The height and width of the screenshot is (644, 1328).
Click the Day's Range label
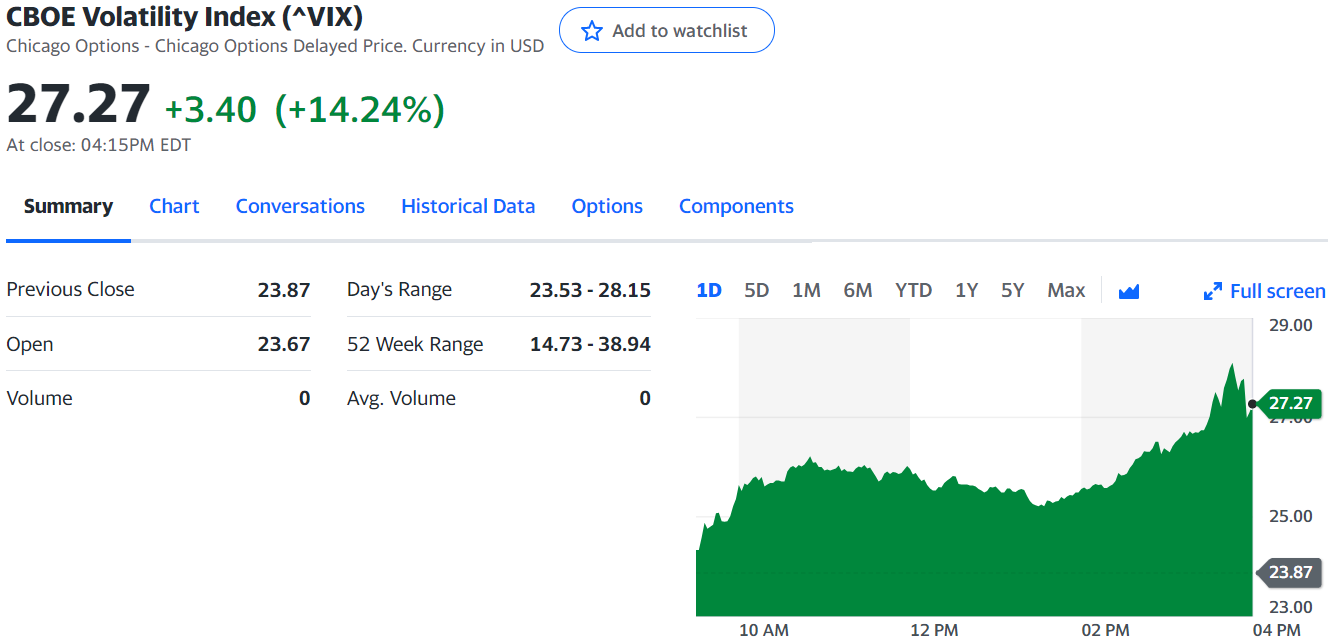pyautogui.click(x=399, y=289)
